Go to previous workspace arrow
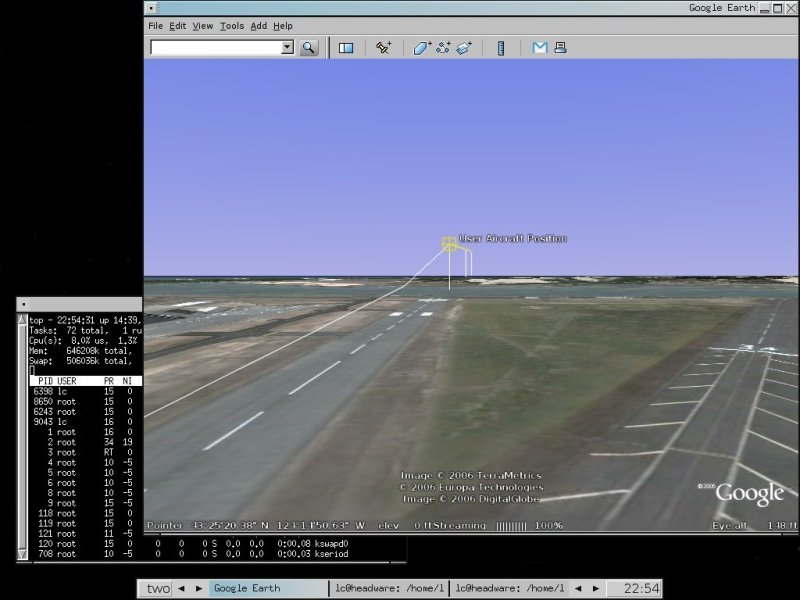The width and height of the screenshot is (800, 600). pyautogui.click(x=181, y=589)
